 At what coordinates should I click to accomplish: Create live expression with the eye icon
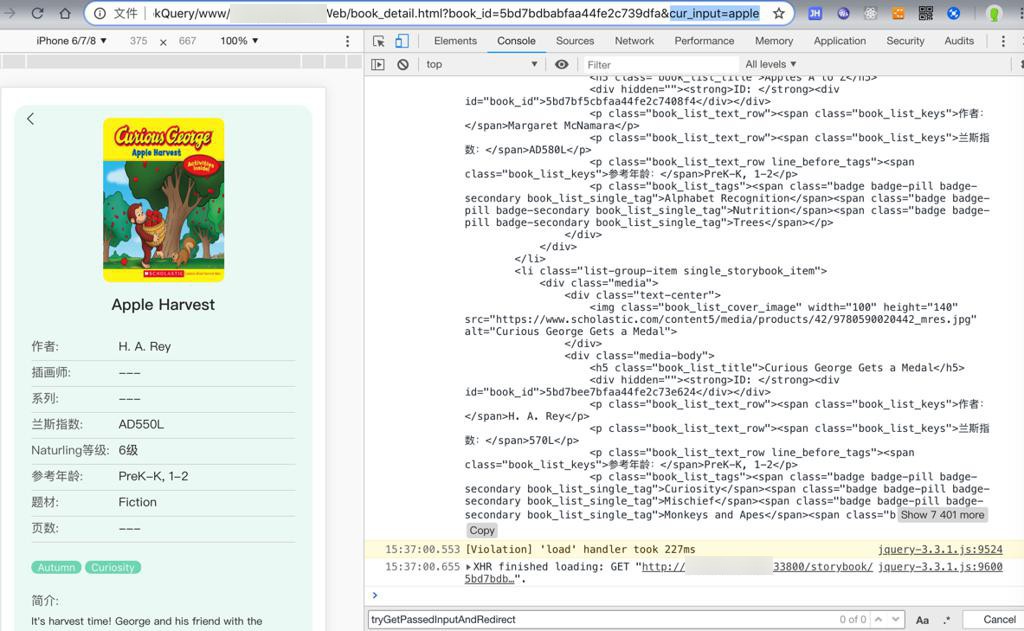[x=562, y=64]
